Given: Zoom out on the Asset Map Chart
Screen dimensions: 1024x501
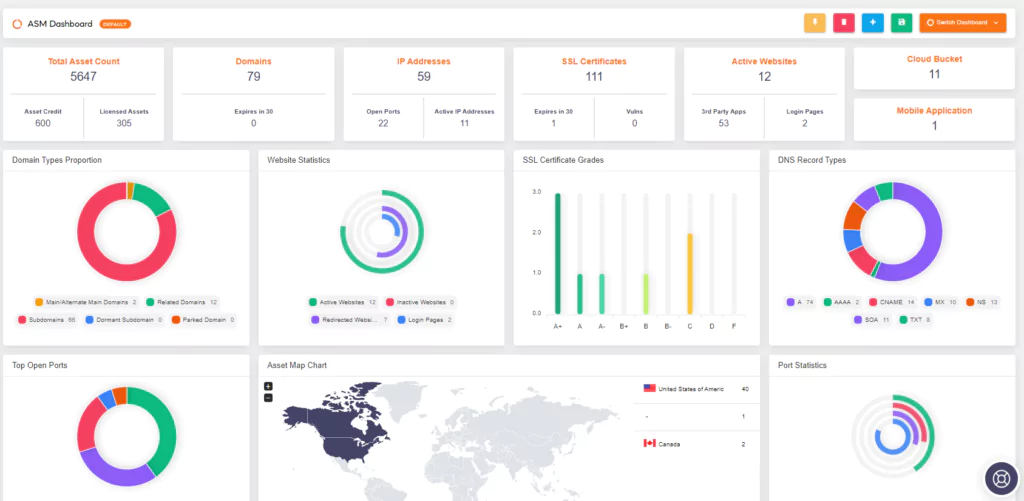Looking at the screenshot, I should coord(268,398).
